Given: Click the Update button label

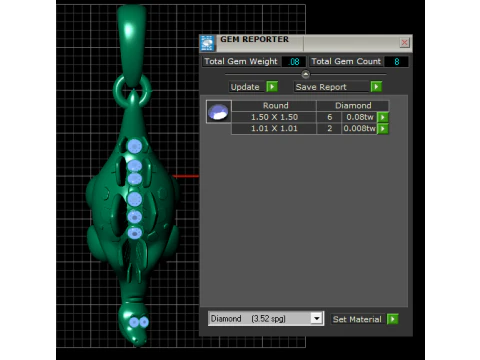Looking at the screenshot, I should tap(245, 87).
